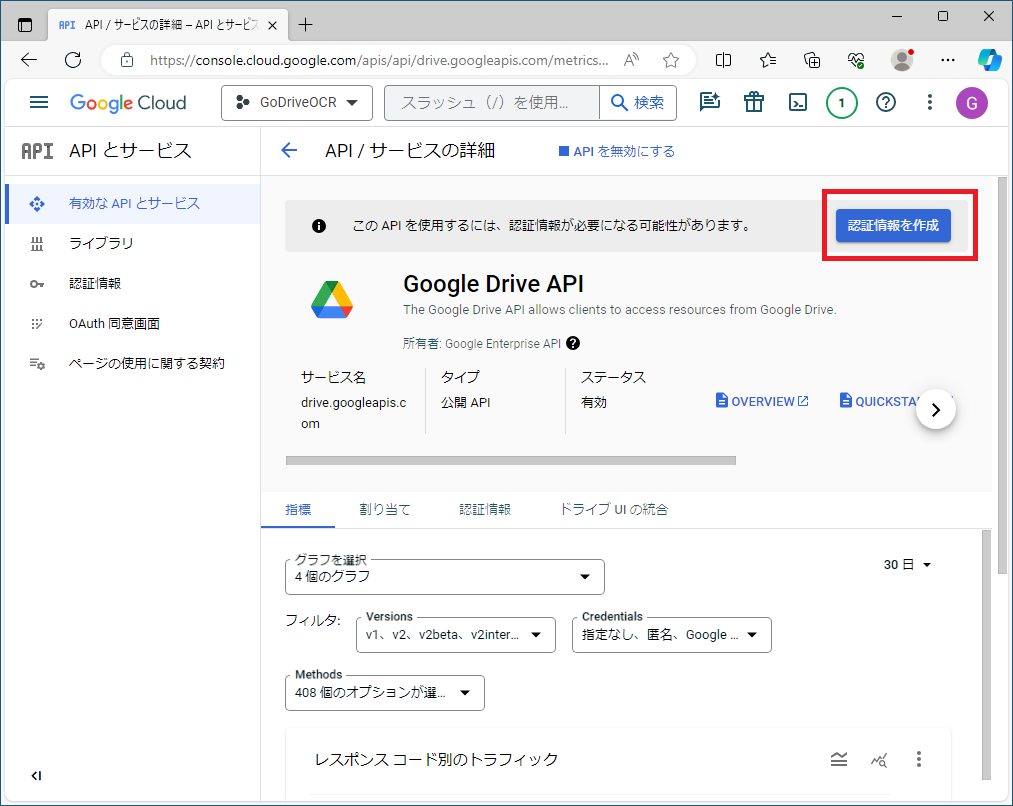This screenshot has width=1013, height=806.
Task: Click the browser back arrow
Action: coord(29,60)
